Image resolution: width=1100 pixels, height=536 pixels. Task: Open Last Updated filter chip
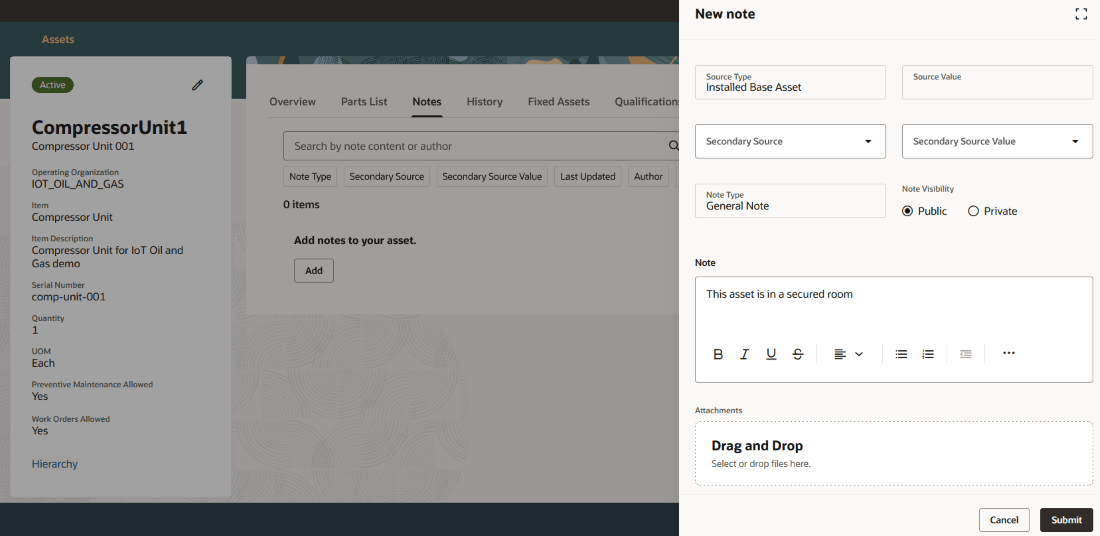pos(588,177)
